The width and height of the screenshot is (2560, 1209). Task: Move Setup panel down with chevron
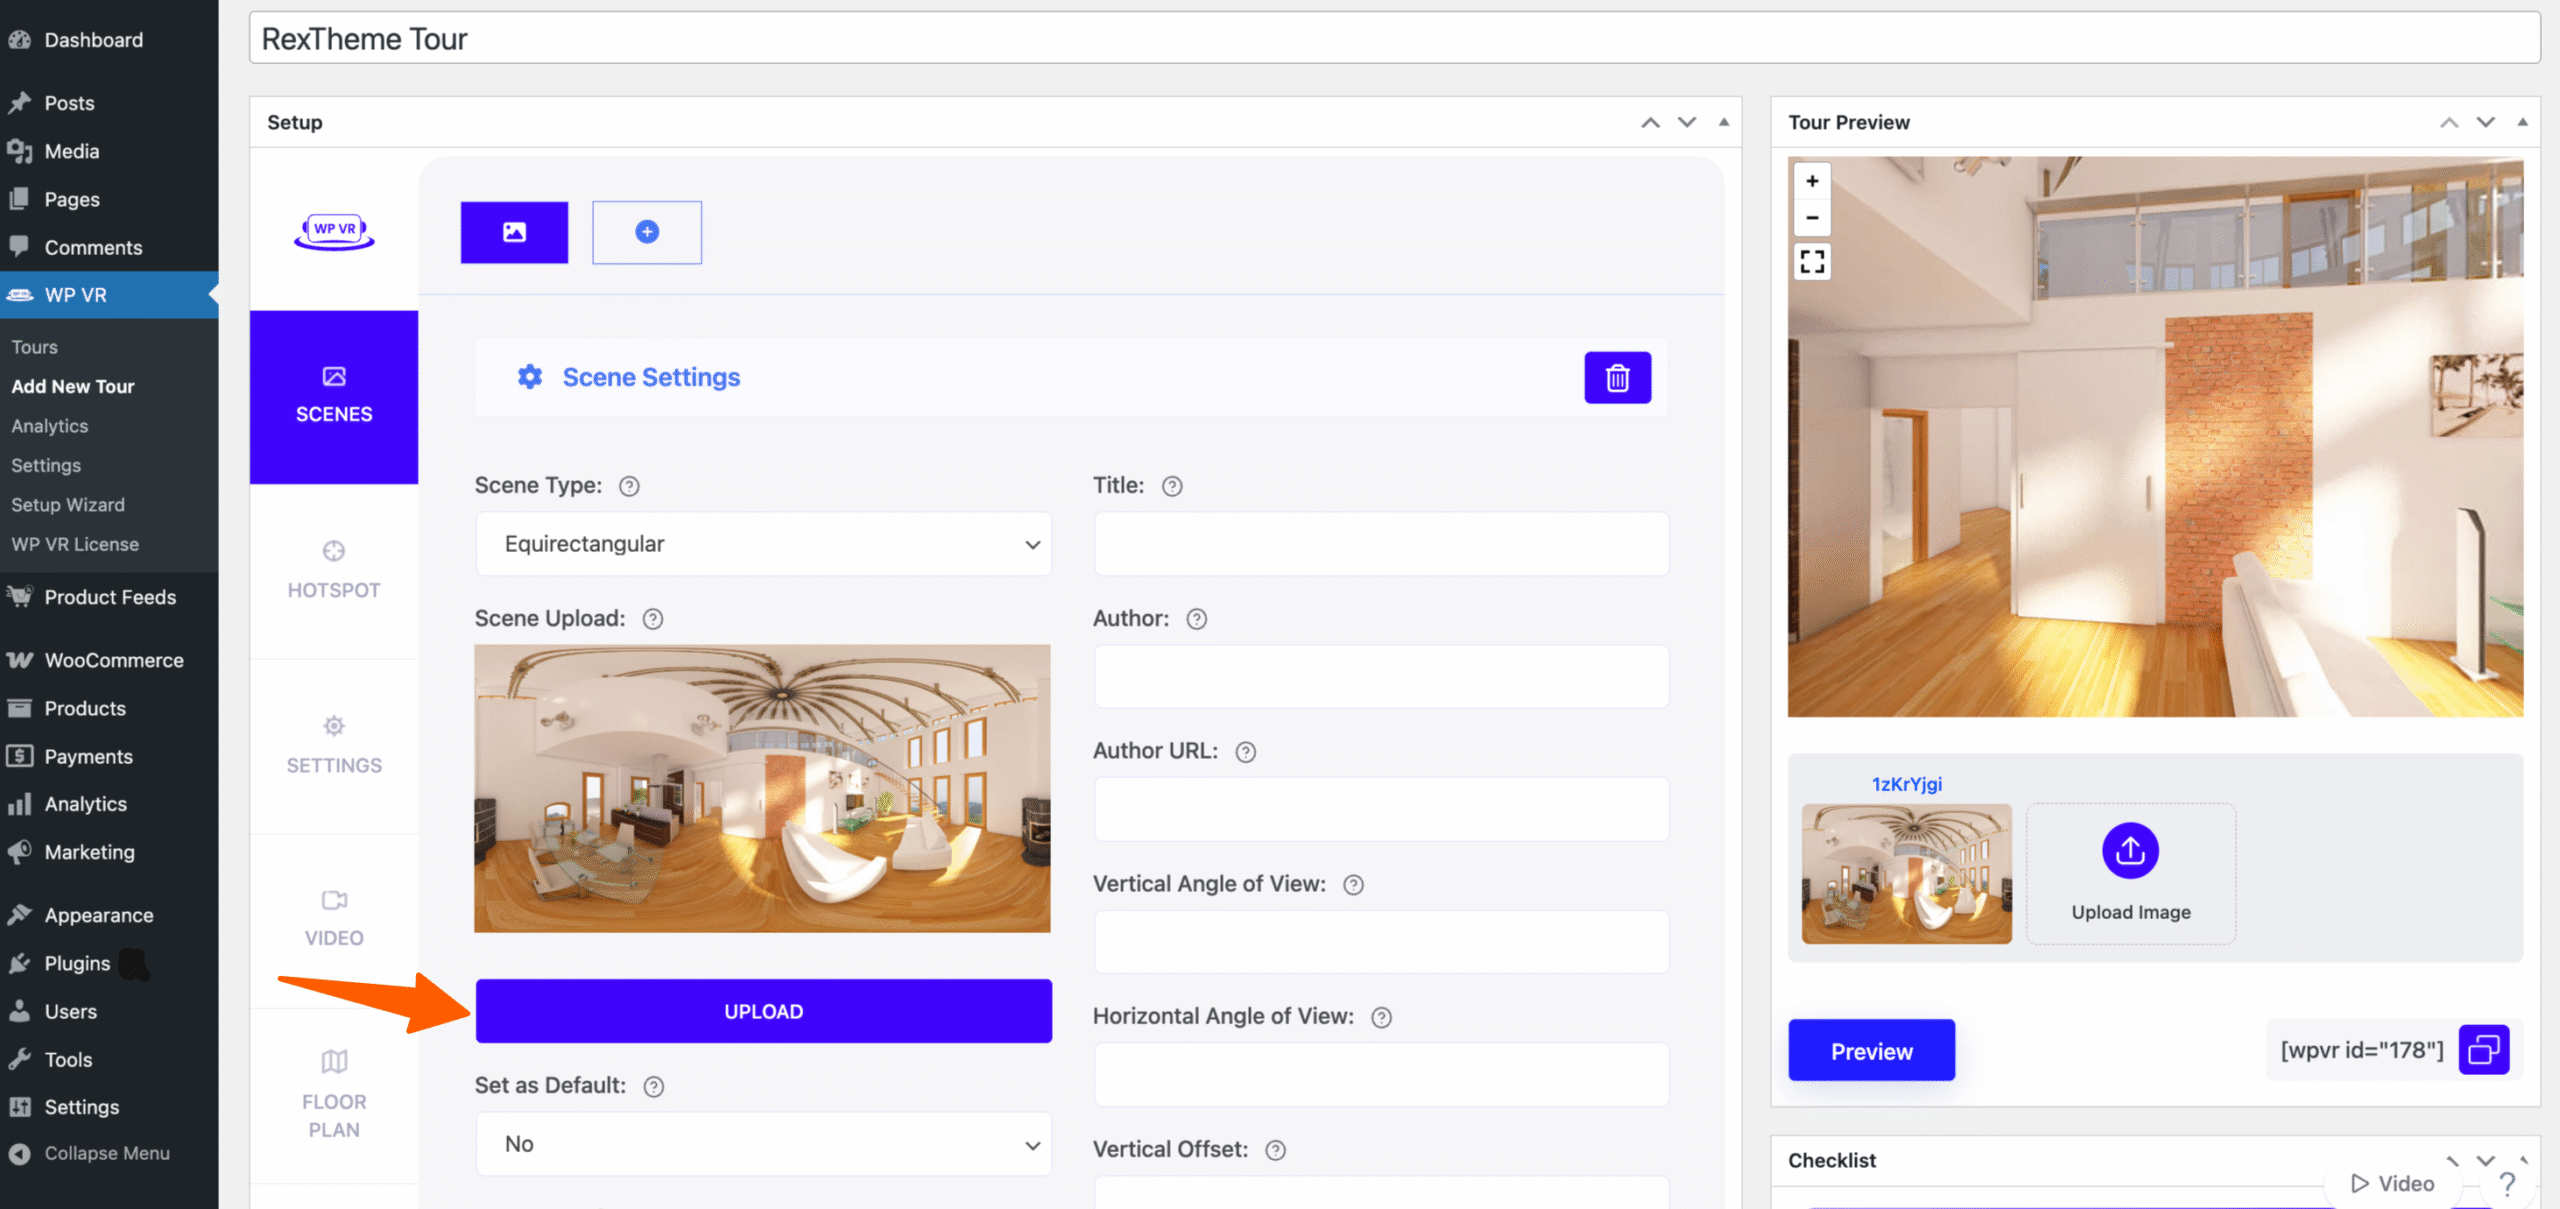1687,122
